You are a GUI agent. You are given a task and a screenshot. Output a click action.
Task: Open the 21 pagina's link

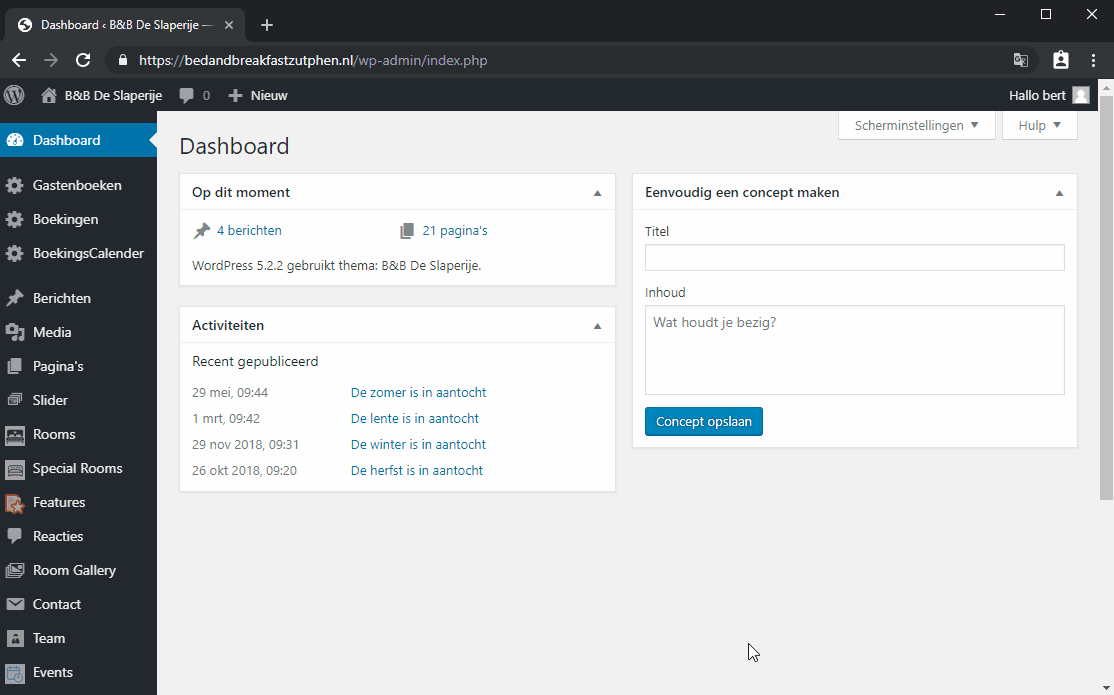click(x=455, y=230)
